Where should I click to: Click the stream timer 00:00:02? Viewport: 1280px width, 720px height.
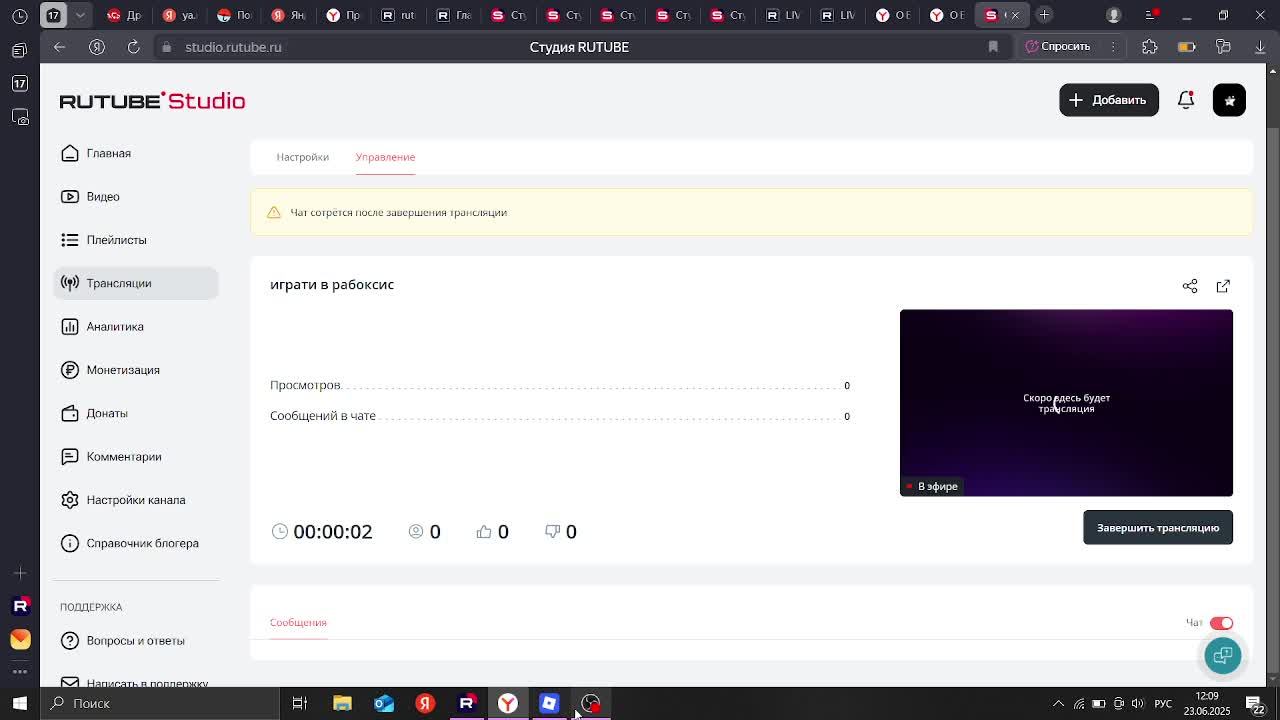(x=332, y=532)
